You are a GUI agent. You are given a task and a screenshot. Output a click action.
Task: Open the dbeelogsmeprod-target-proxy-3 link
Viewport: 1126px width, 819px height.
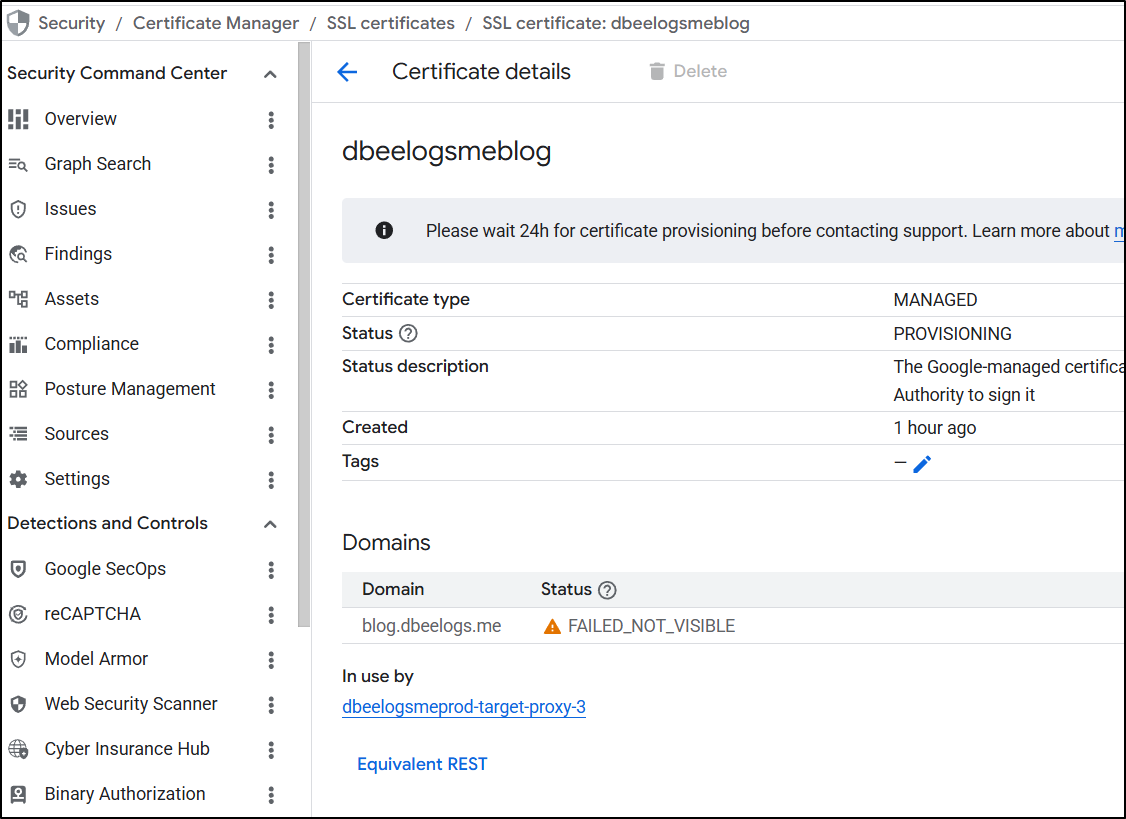(463, 707)
